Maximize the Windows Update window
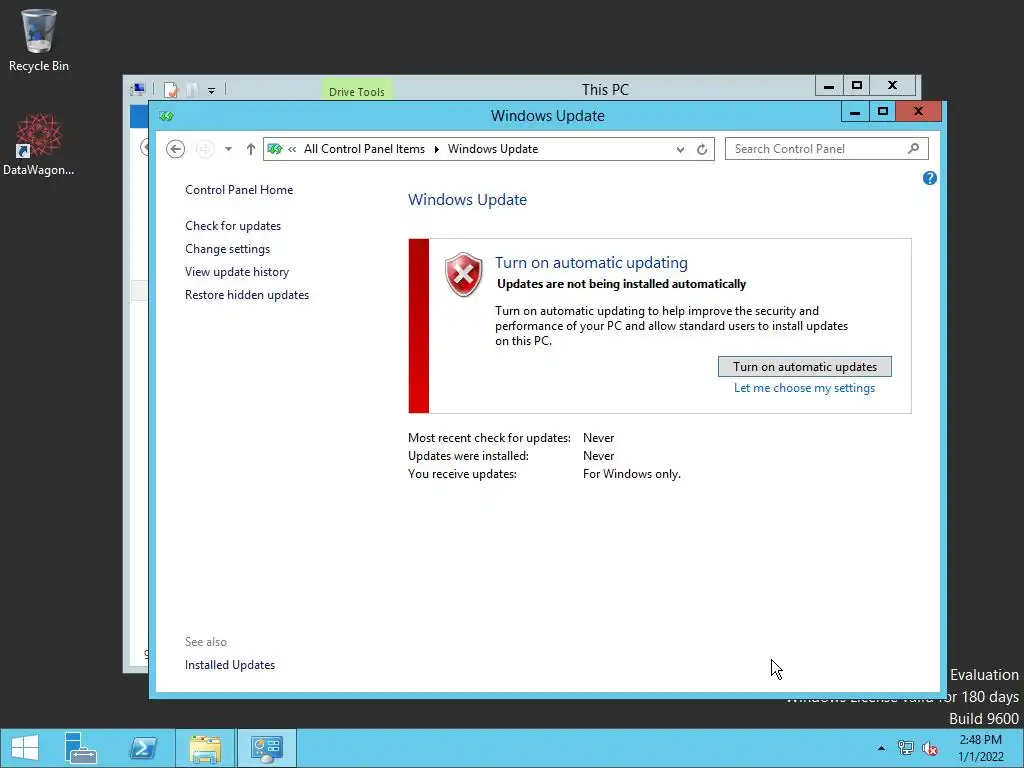The height and width of the screenshot is (768, 1024). pyautogui.click(x=882, y=112)
